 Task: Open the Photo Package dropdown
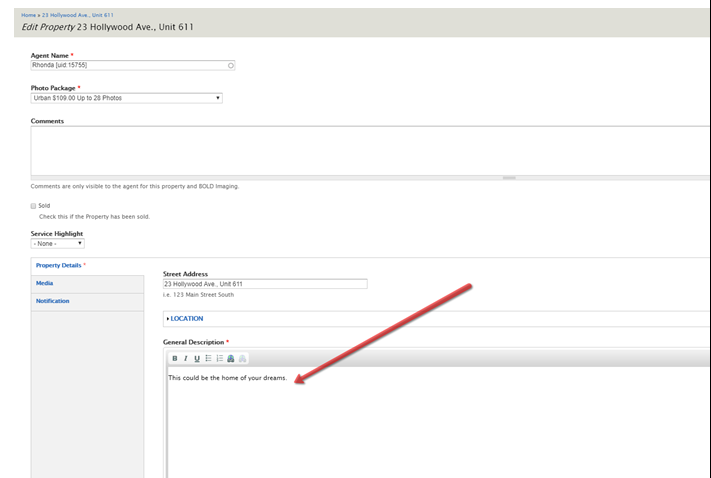[x=126, y=98]
